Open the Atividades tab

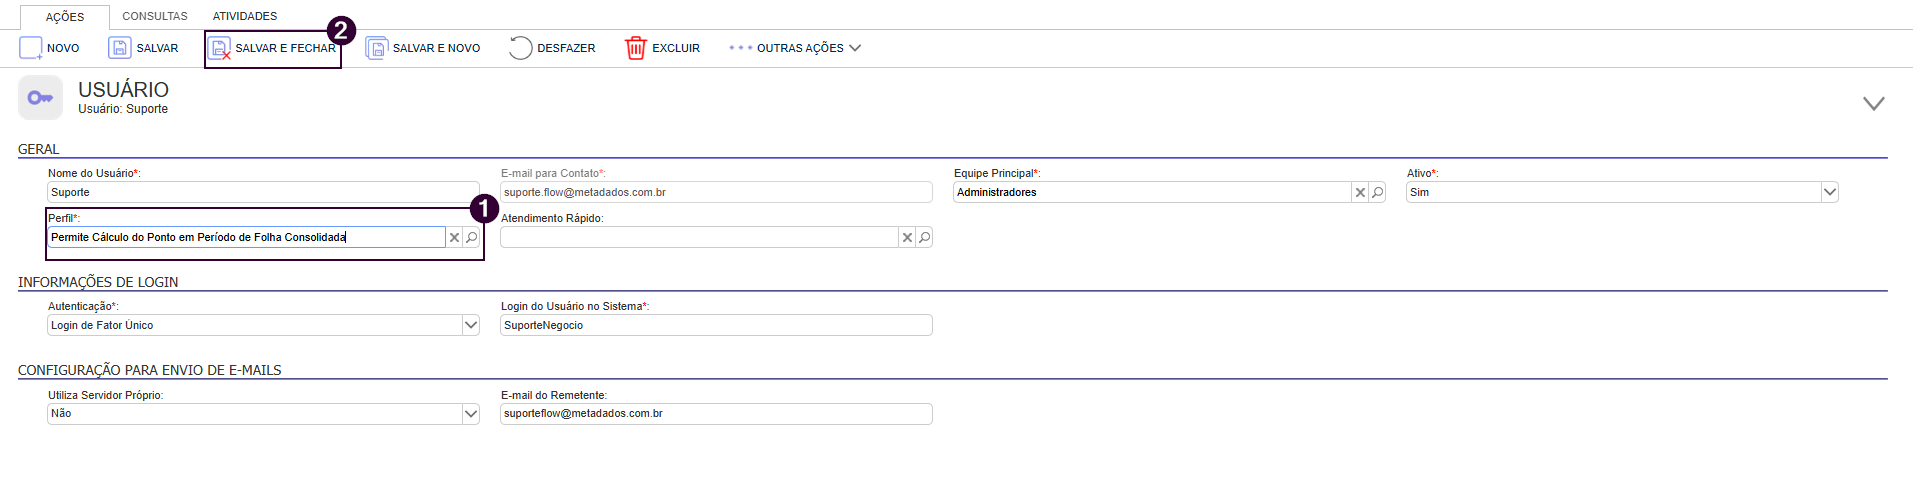click(x=245, y=16)
